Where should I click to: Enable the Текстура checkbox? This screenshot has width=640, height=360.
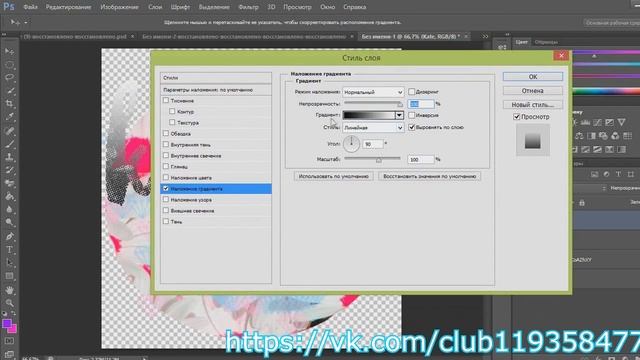(x=172, y=122)
